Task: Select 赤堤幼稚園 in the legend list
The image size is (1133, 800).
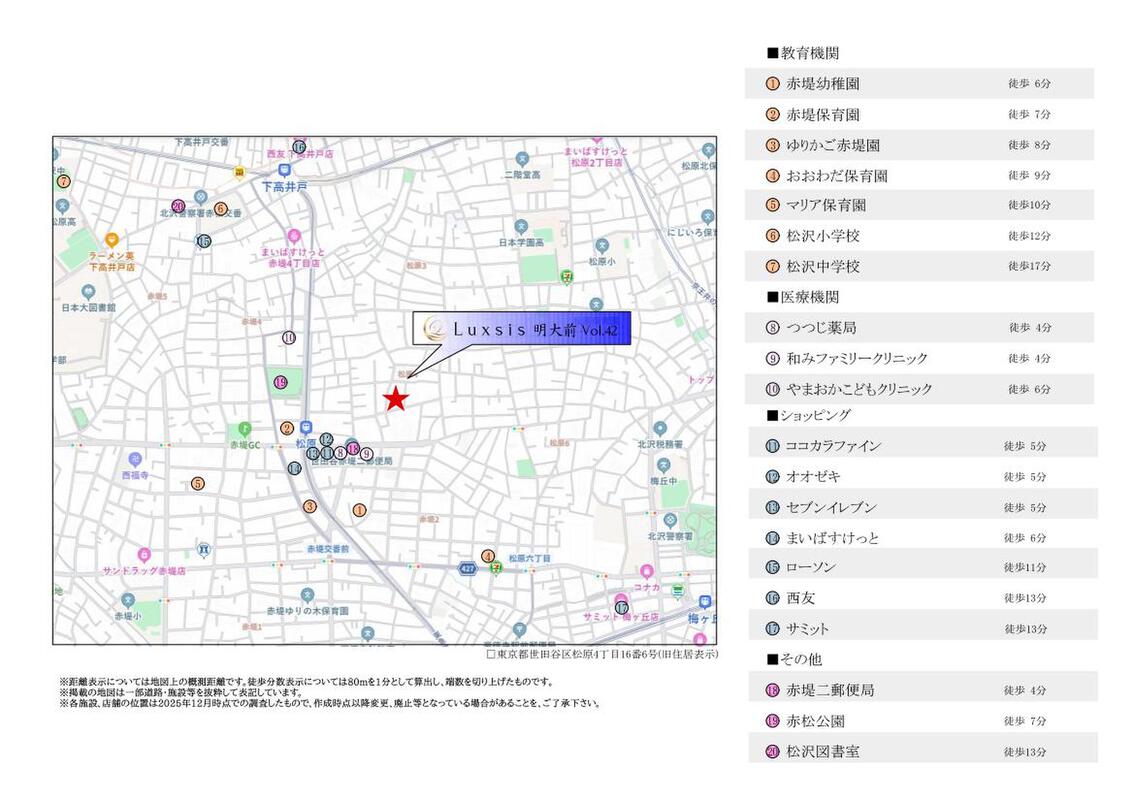Action: (822, 84)
